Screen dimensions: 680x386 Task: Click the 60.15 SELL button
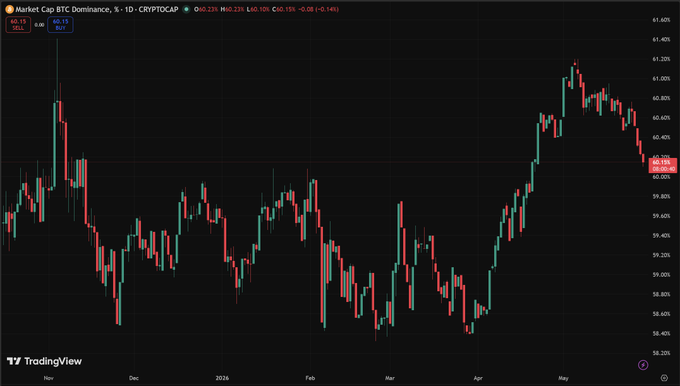[18, 25]
